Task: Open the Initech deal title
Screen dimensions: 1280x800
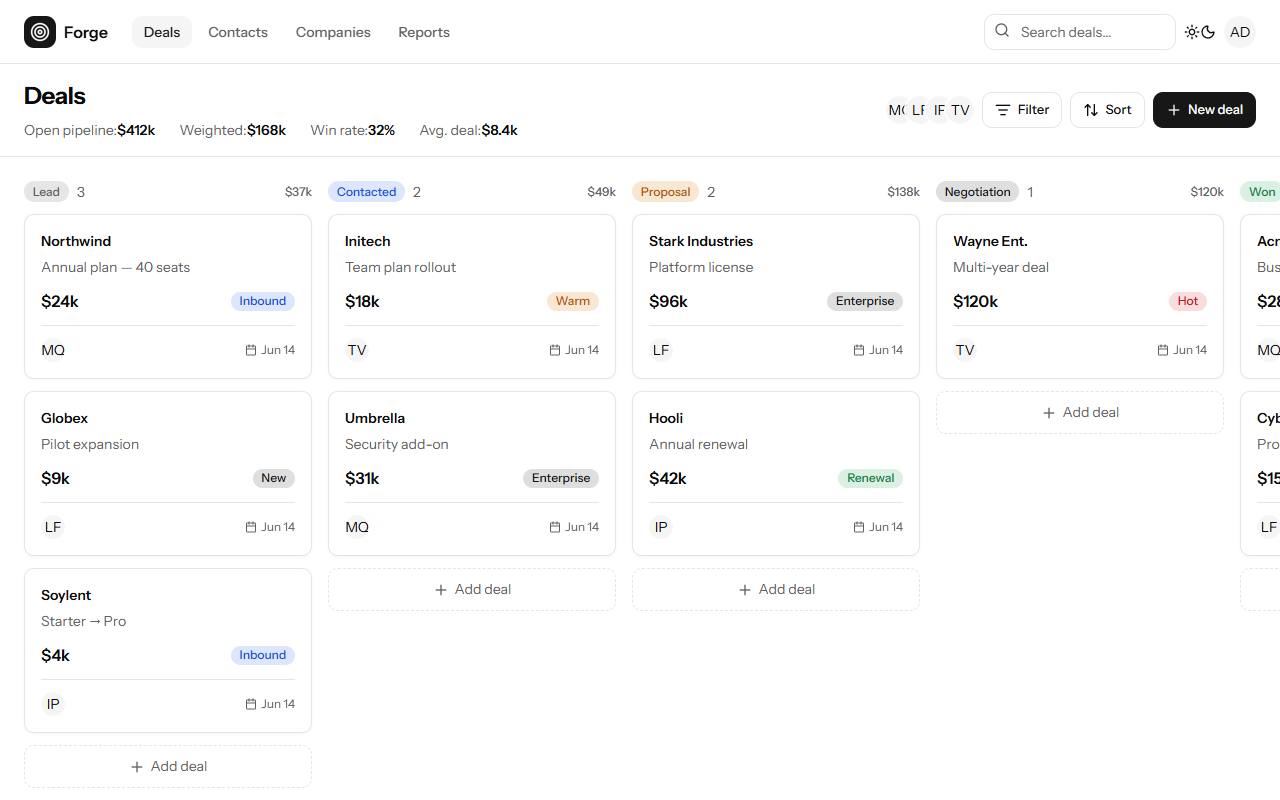Action: tap(368, 241)
